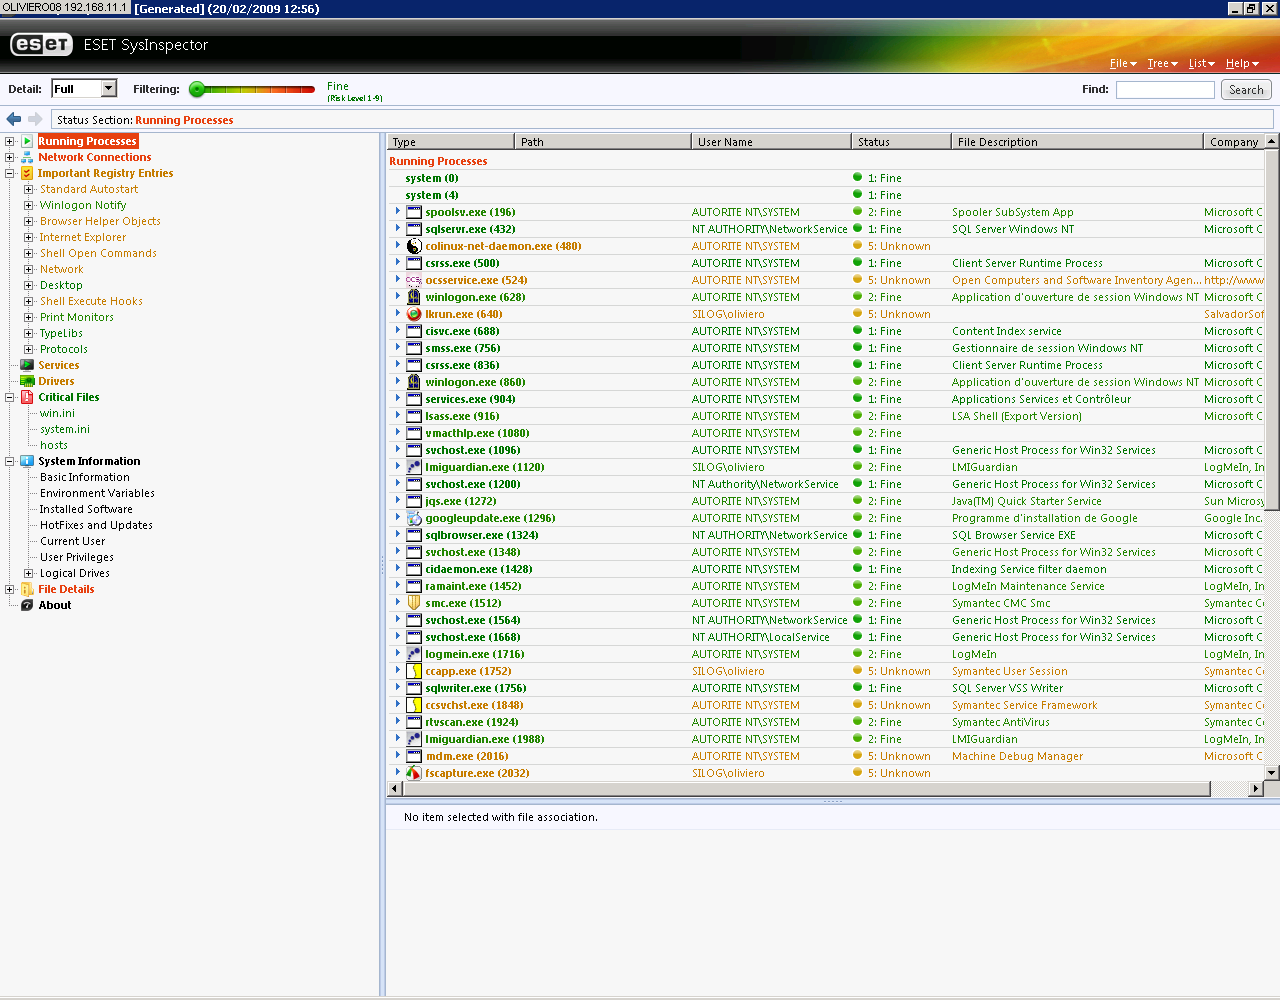Viewport: 1280px width, 1000px height.
Task: Click the vertical scrollbar down arrow
Action: (x=1272, y=772)
